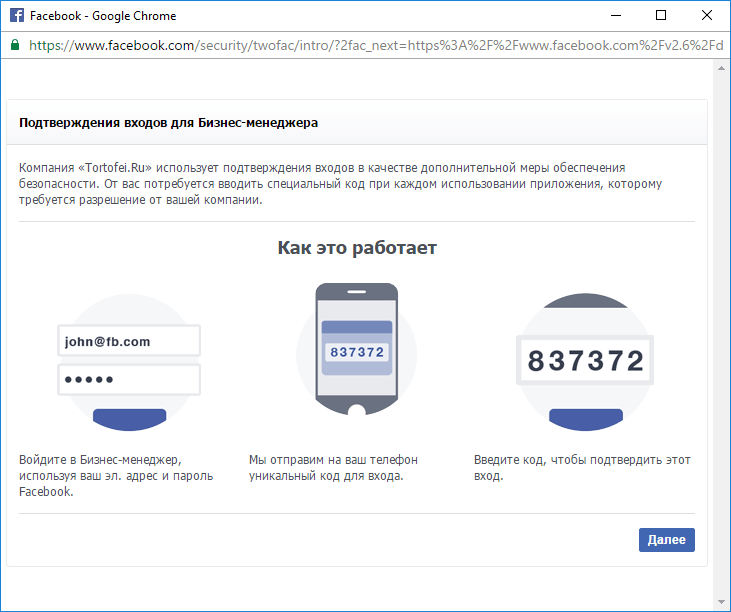Click the 'Подтверждения входов для Бизнес-менеджера' dialog header
The height and width of the screenshot is (612, 731).
(169, 123)
